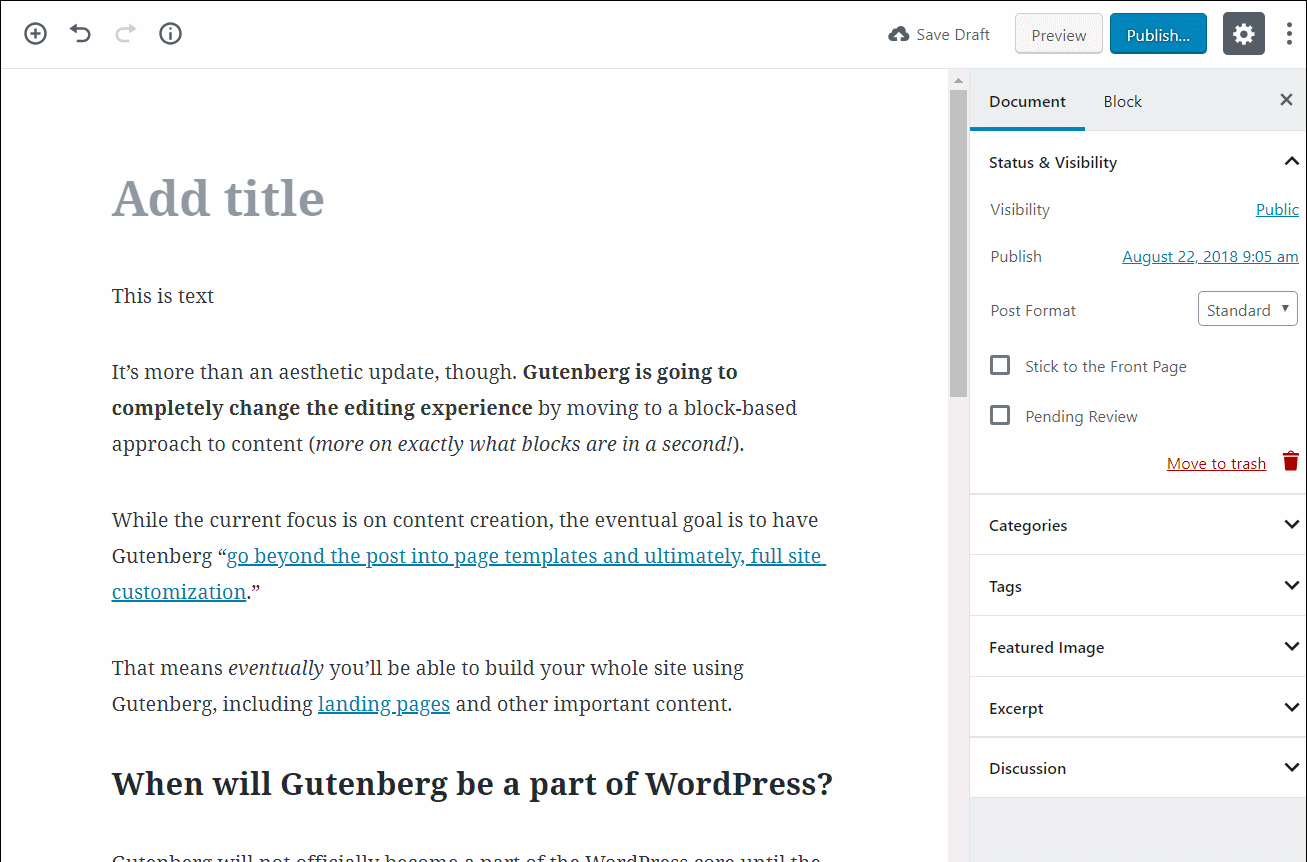Click the Add block plus icon
This screenshot has width=1307, height=862.
[x=35, y=34]
